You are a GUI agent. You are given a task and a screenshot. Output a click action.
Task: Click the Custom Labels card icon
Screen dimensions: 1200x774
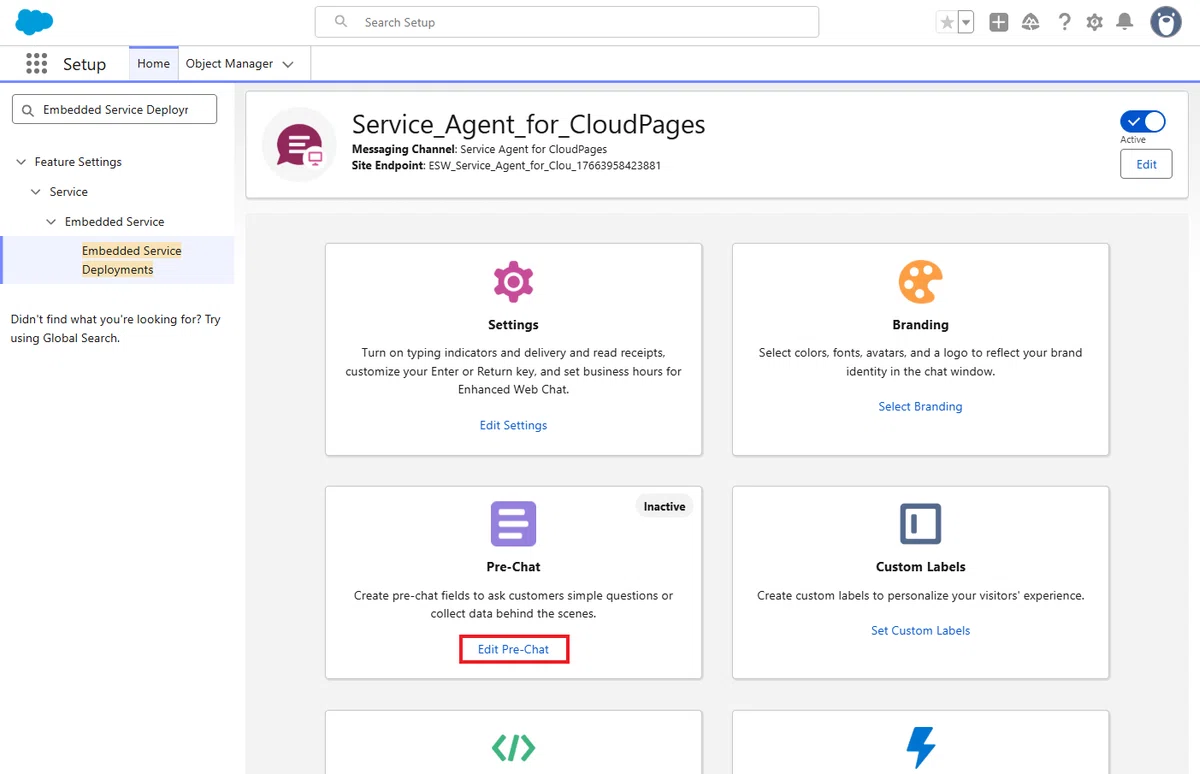(x=920, y=524)
